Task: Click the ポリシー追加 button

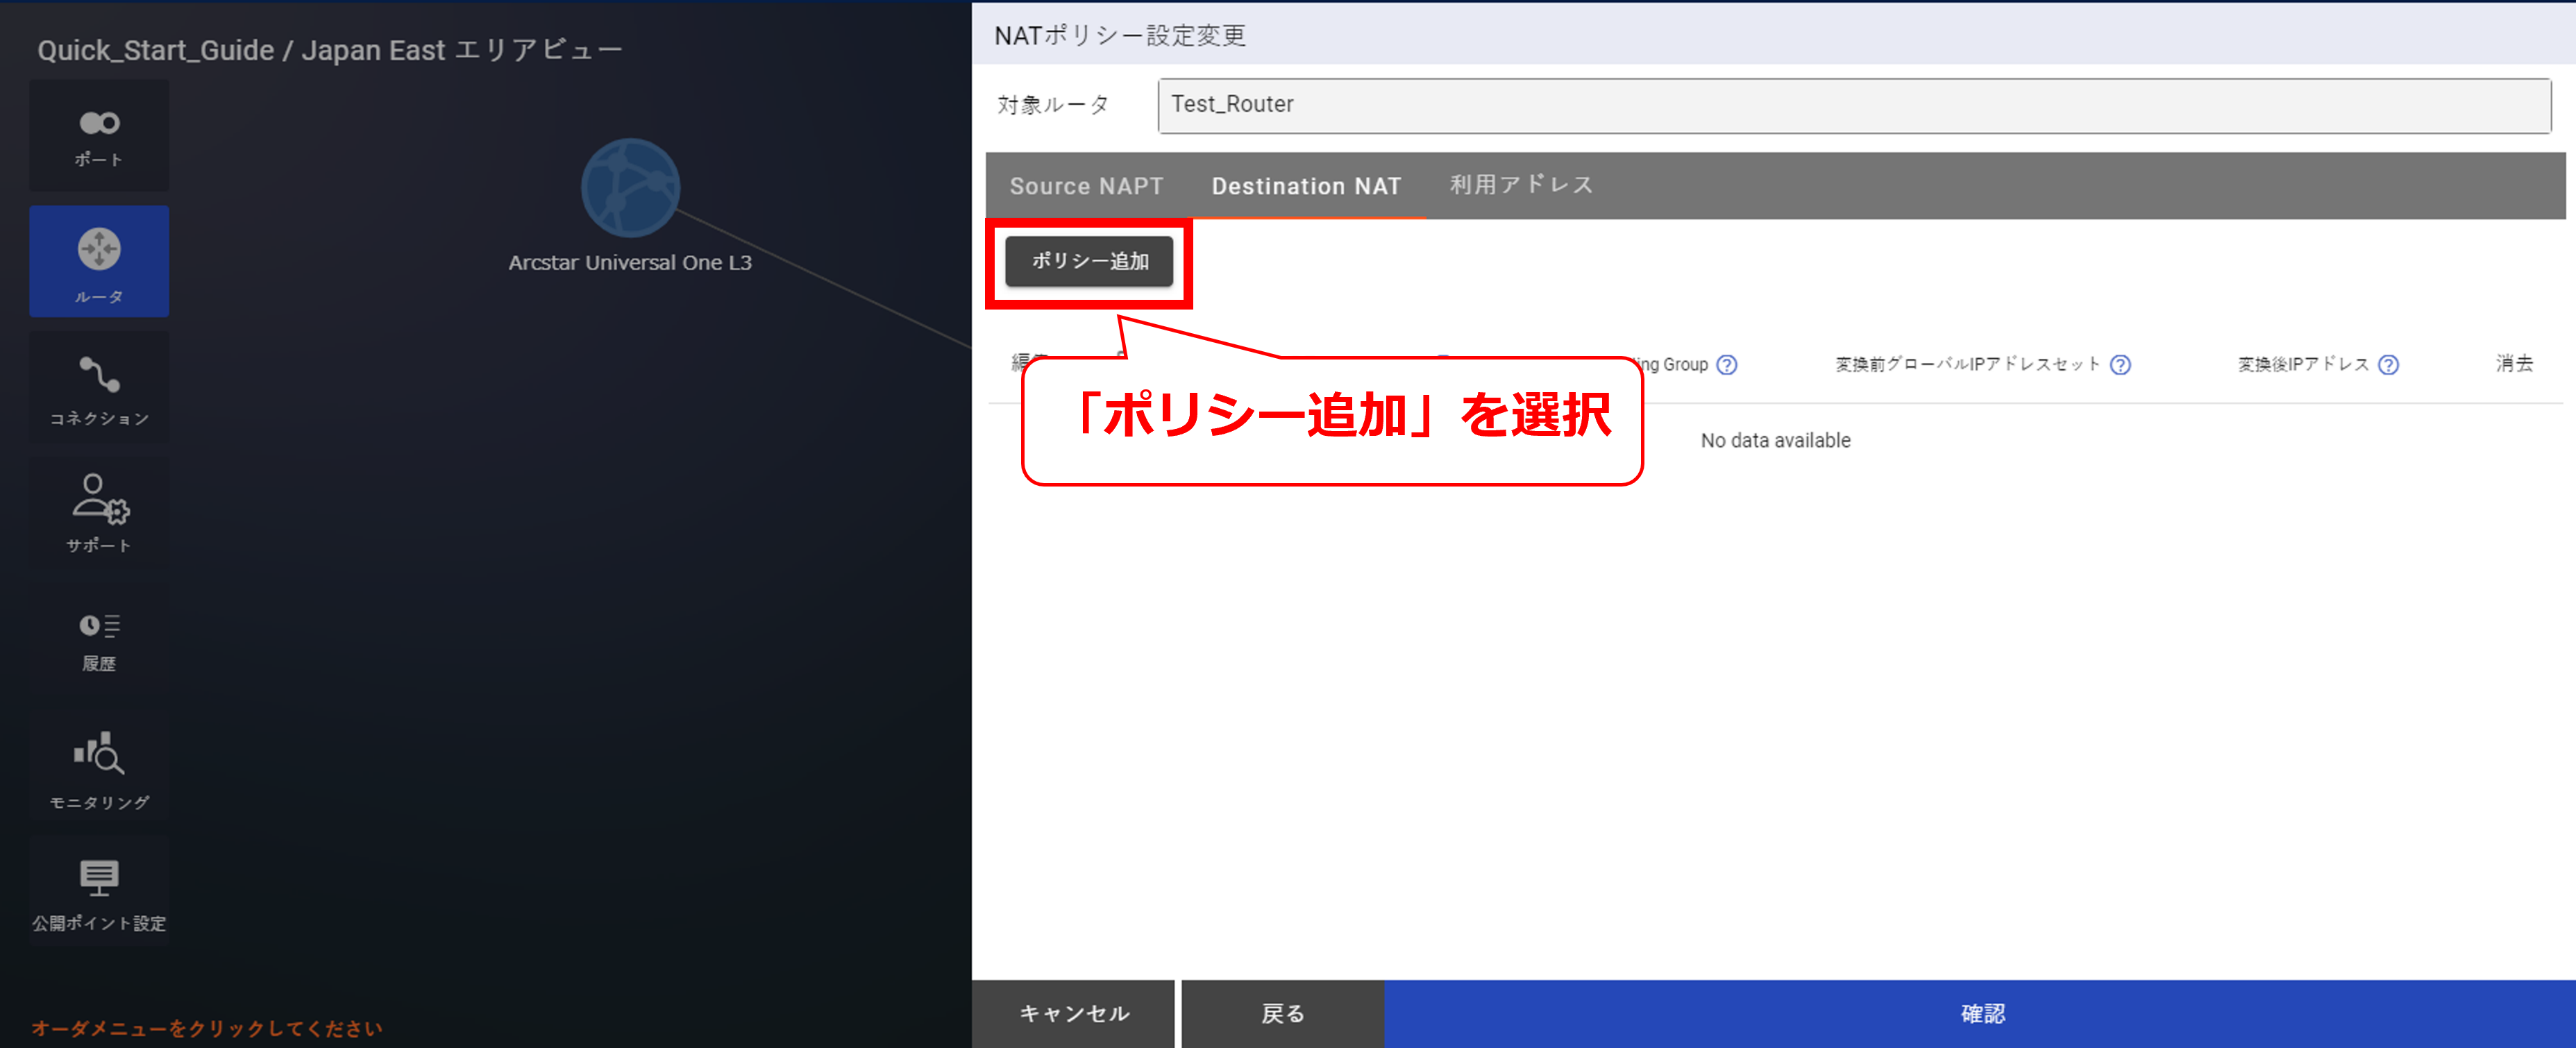Action: pyautogui.click(x=1089, y=262)
